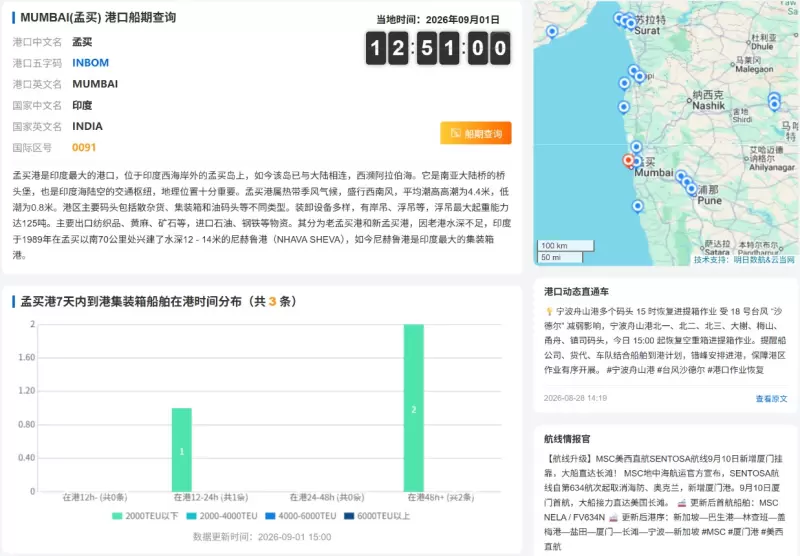Click the port Chinese name value 孟买

82,42
